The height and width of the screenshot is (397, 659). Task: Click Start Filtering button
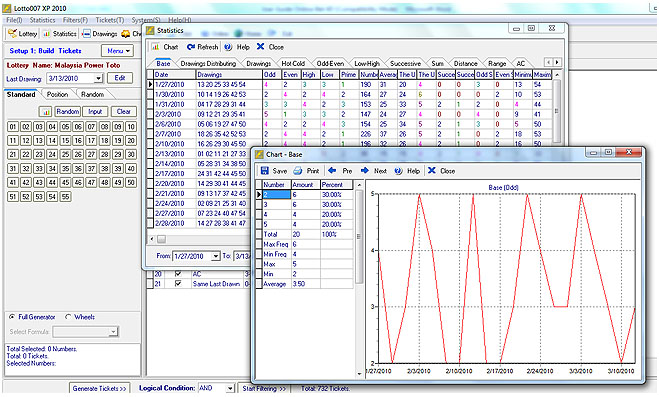(264, 389)
